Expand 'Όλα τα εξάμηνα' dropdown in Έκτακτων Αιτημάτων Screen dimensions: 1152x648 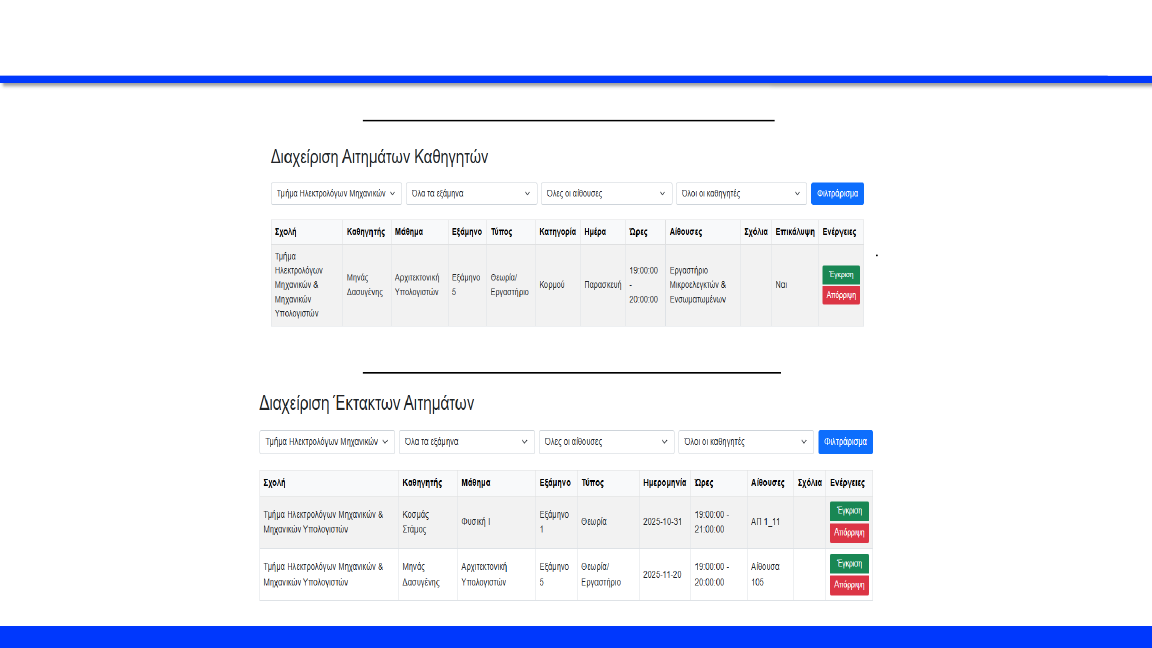point(466,442)
